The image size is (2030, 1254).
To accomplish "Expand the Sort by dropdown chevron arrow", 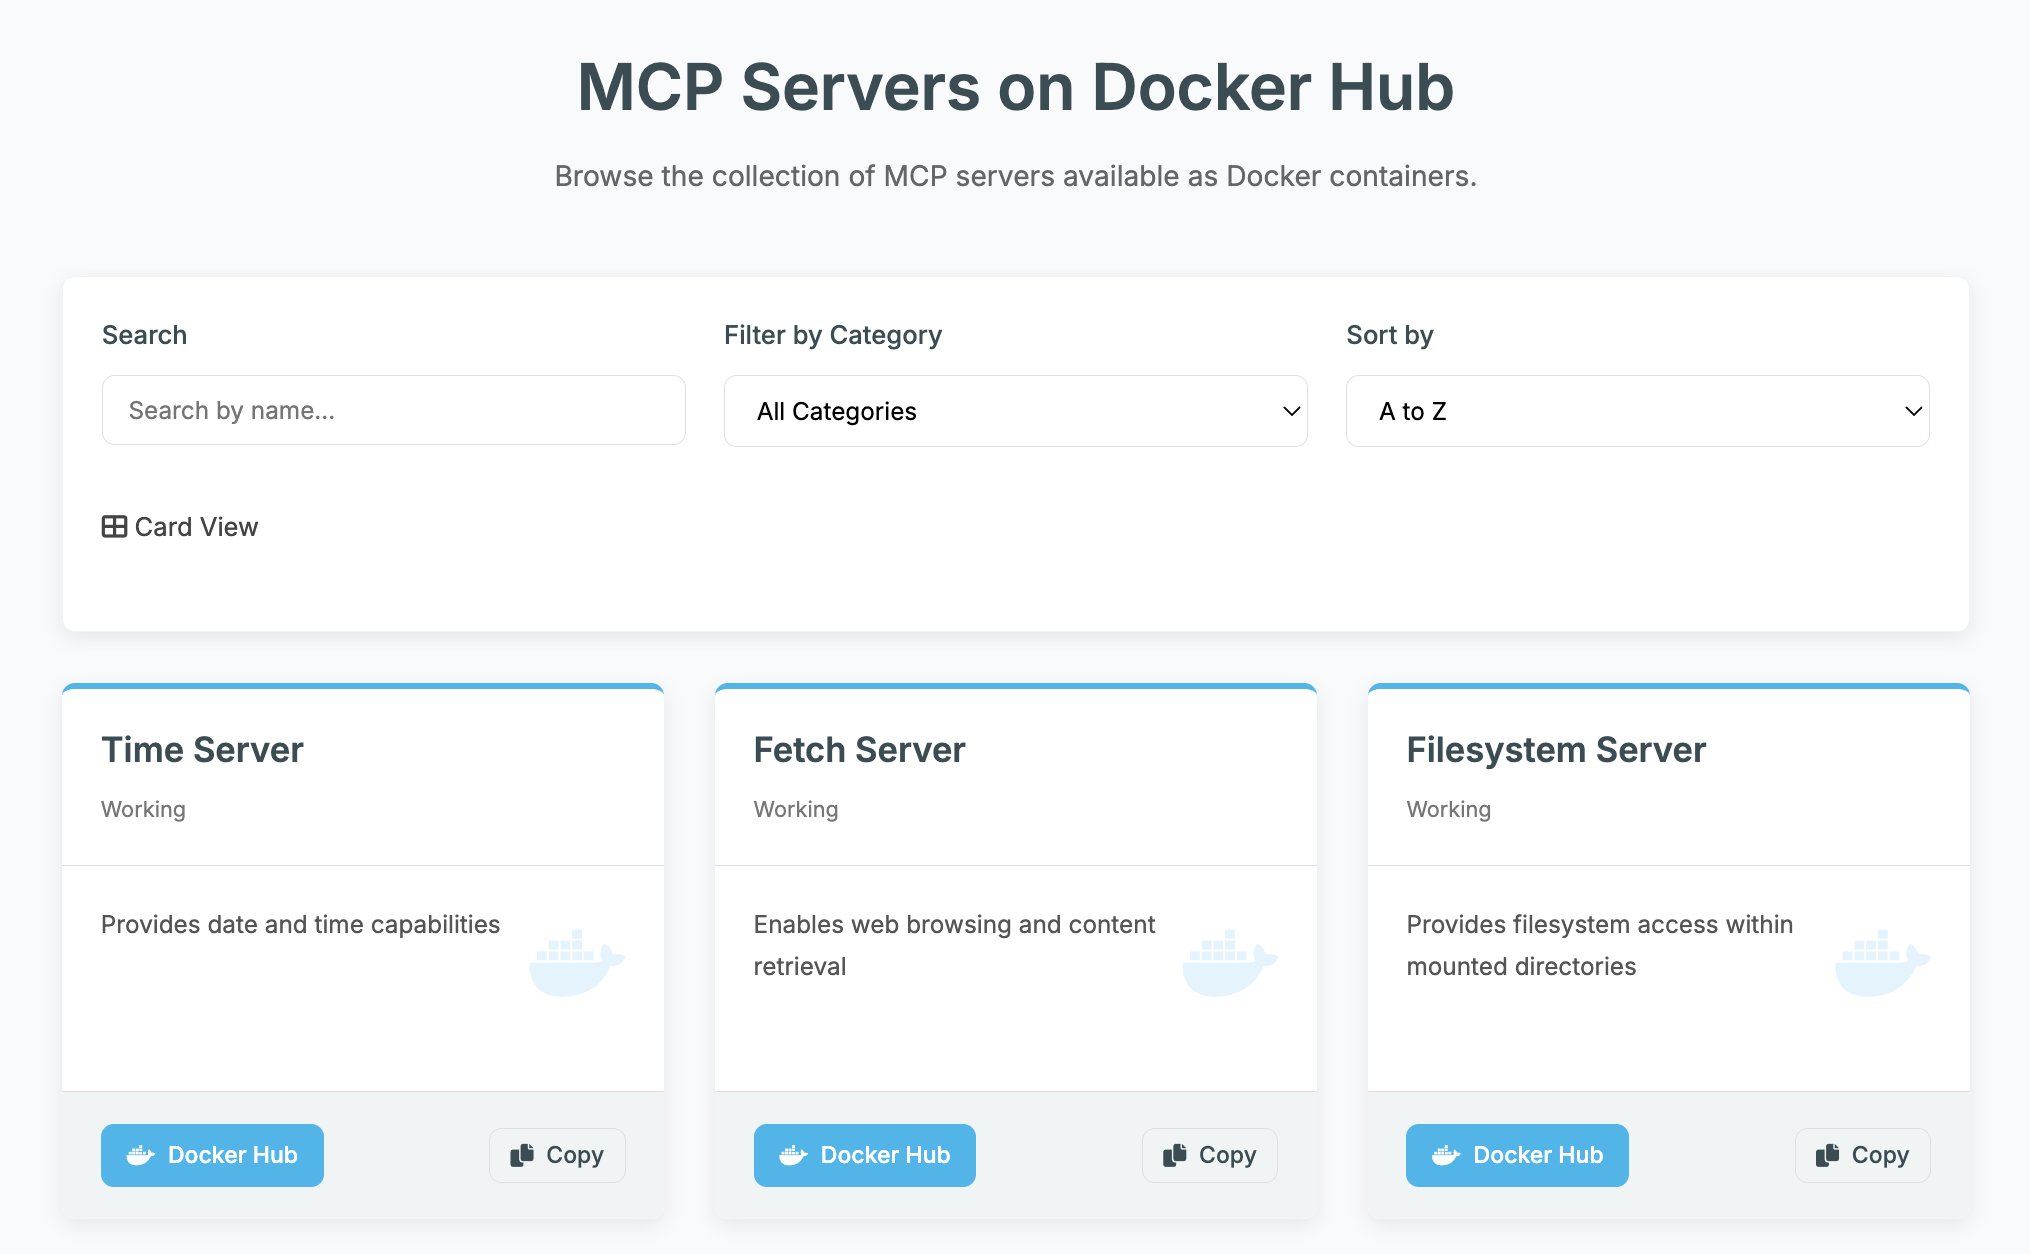I will click(x=1913, y=411).
